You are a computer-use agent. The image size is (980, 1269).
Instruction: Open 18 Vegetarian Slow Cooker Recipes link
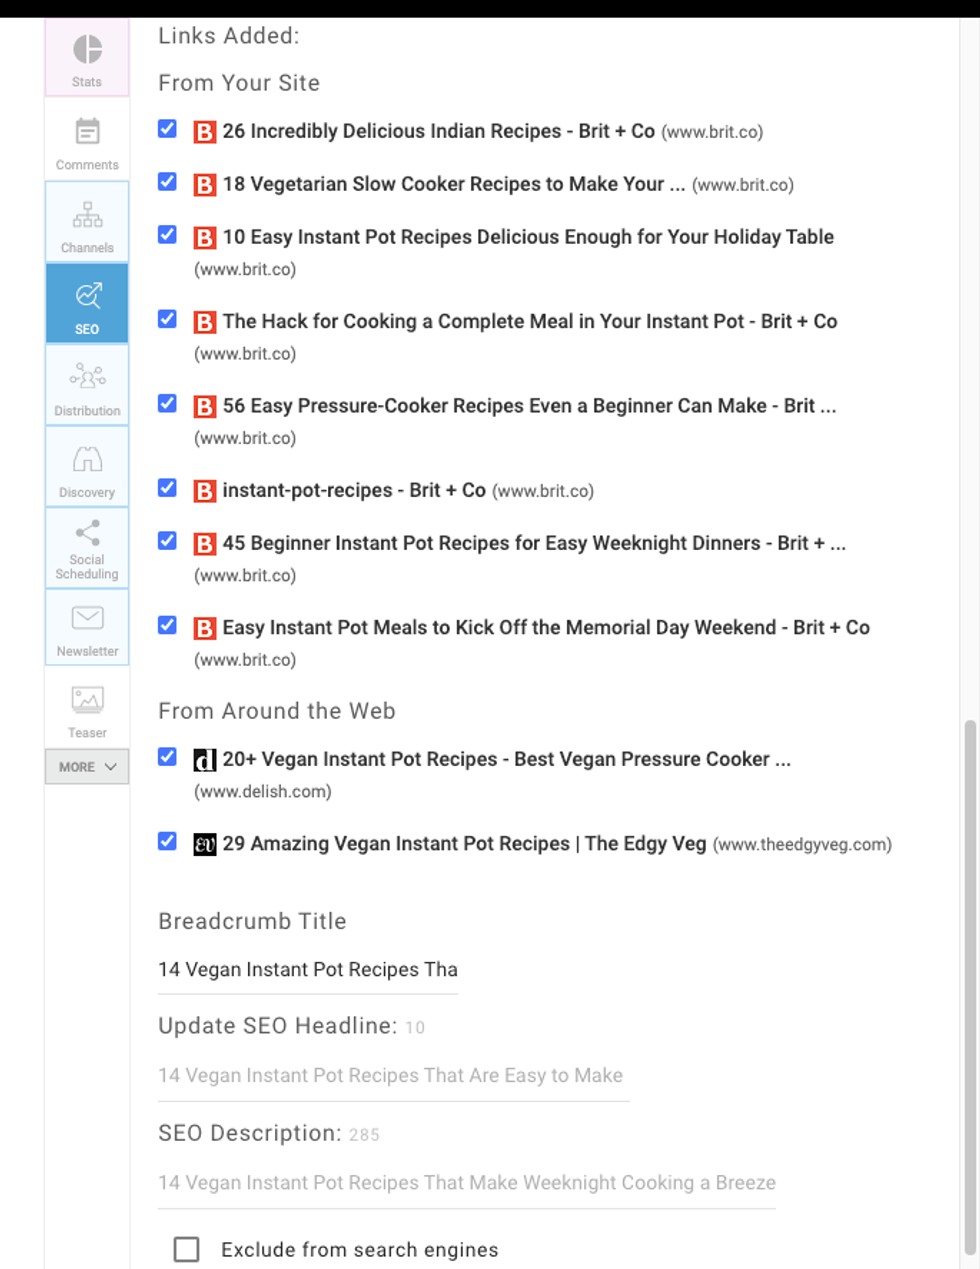tap(452, 185)
